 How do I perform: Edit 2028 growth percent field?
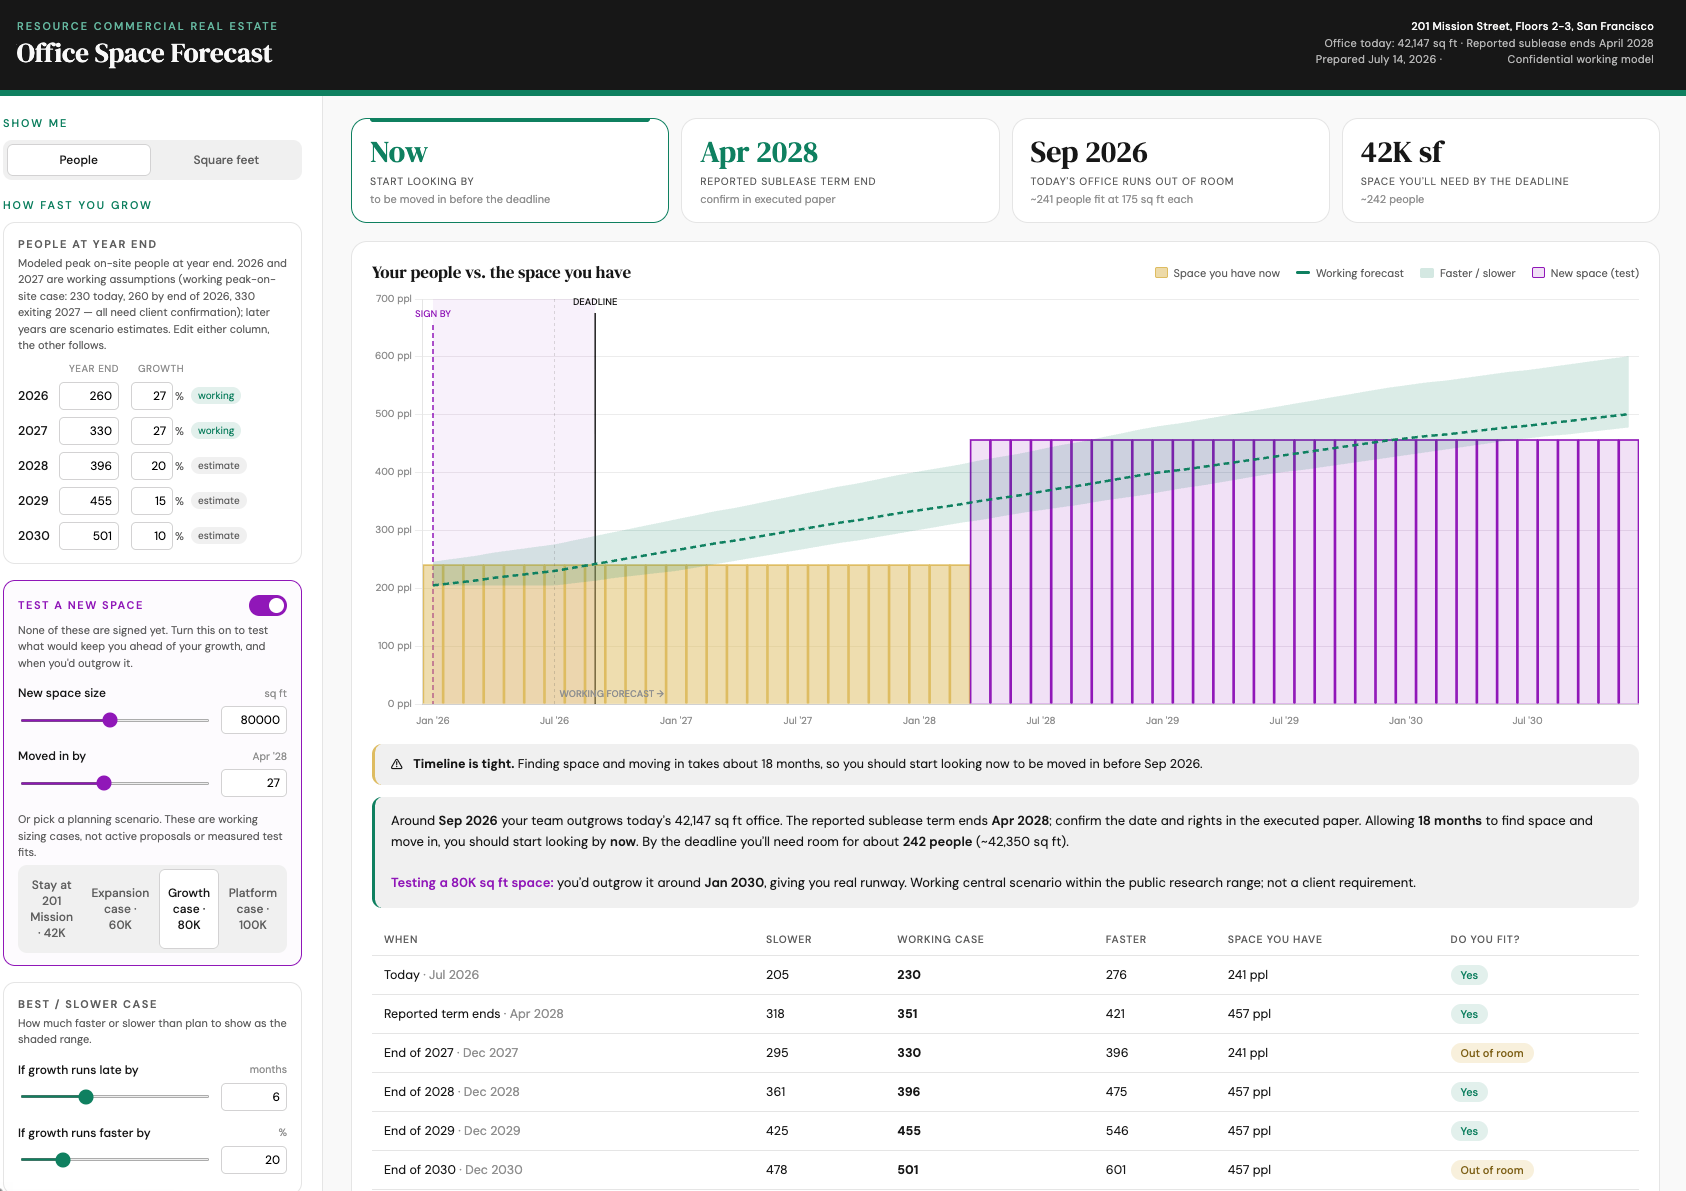tap(152, 466)
